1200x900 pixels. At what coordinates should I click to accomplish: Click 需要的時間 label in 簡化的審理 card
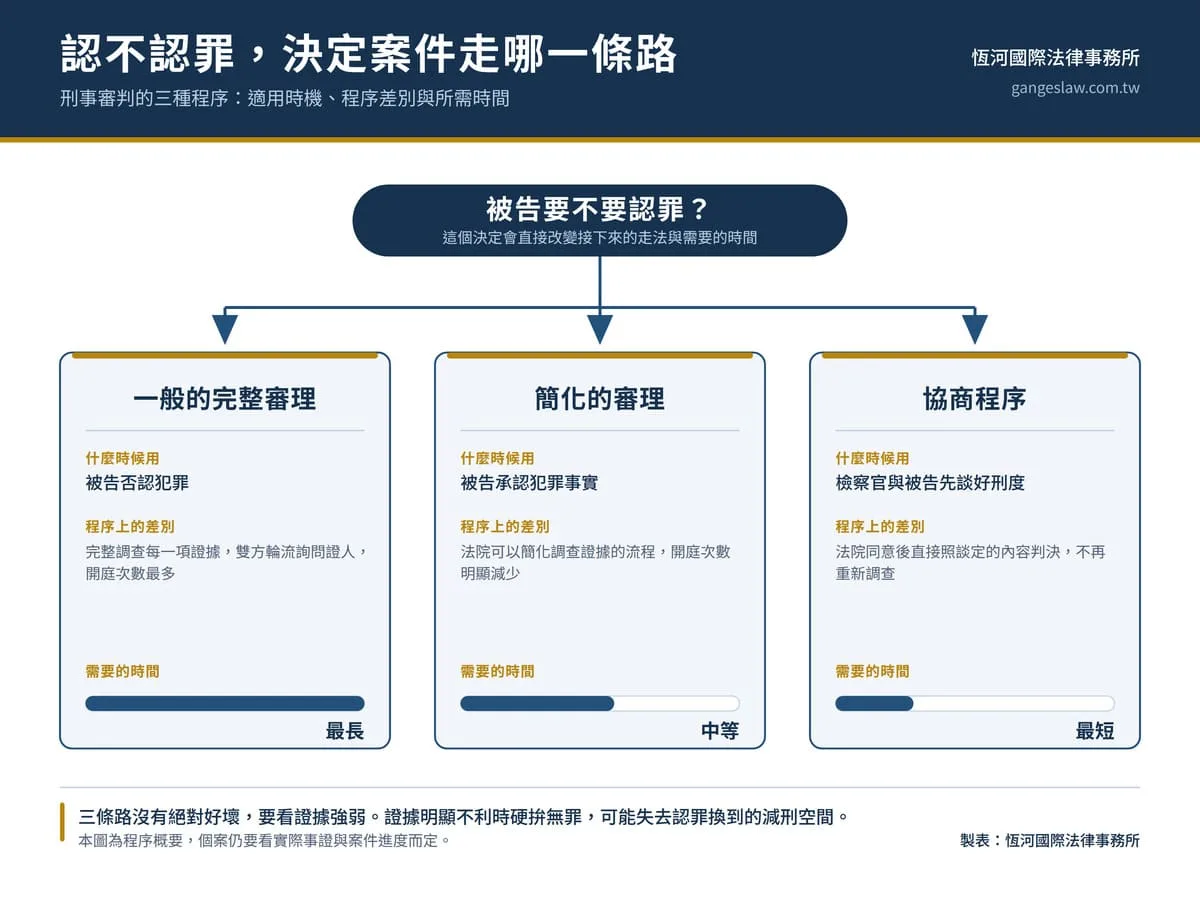497,671
